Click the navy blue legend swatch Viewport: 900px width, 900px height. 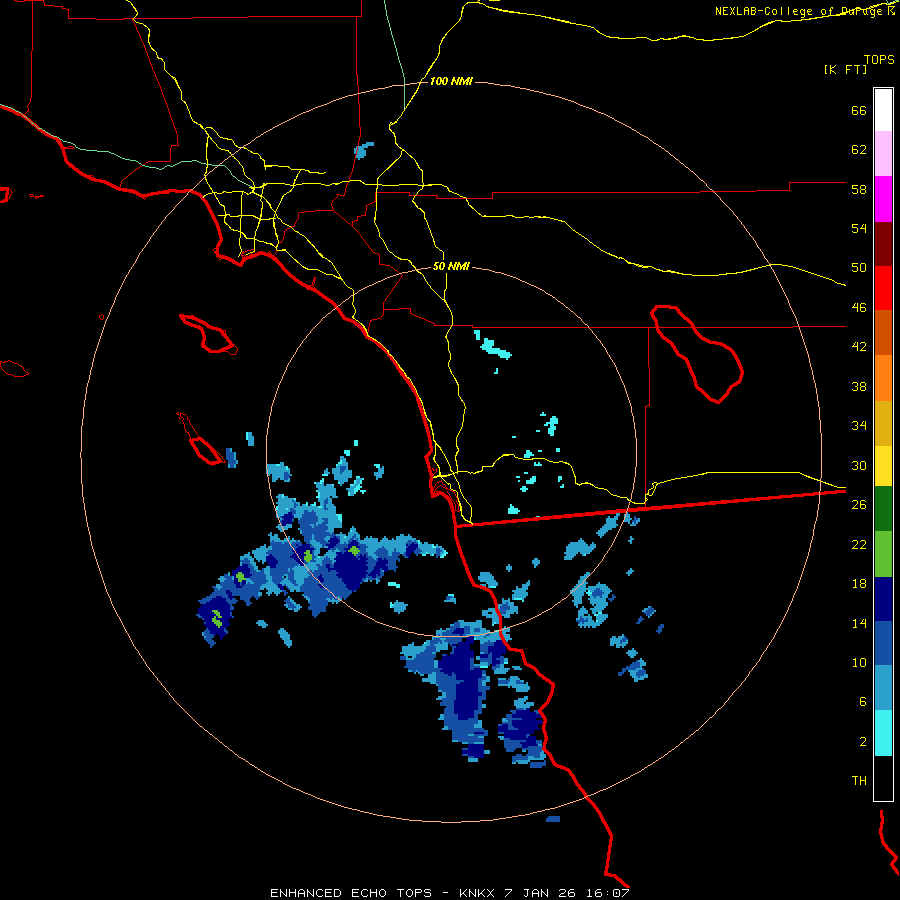[883, 599]
